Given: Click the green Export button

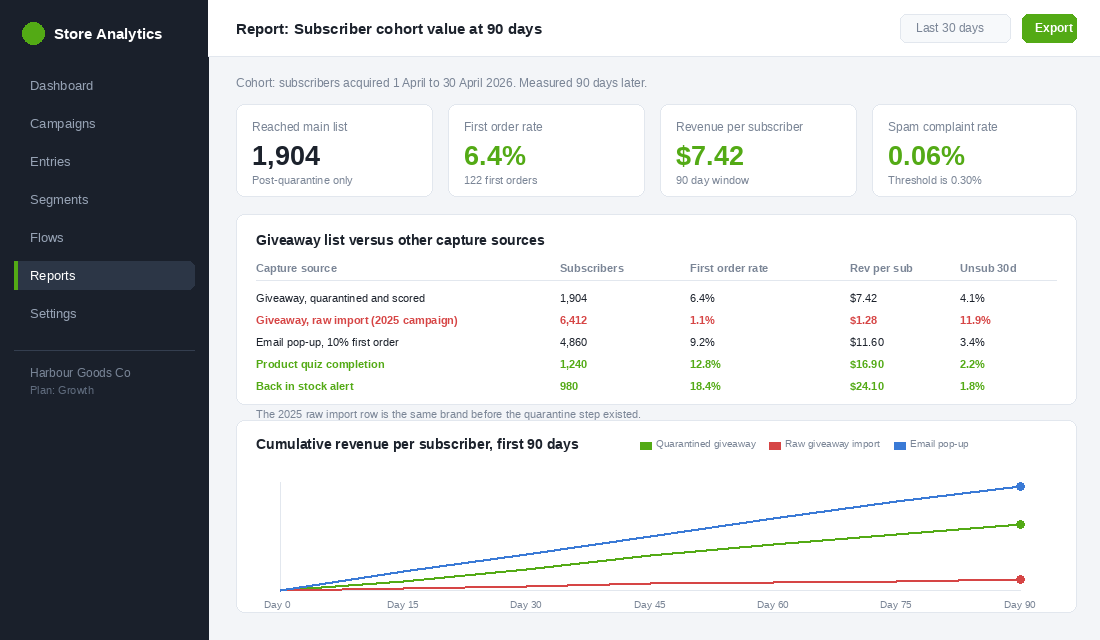Looking at the screenshot, I should pyautogui.click(x=1049, y=28).
